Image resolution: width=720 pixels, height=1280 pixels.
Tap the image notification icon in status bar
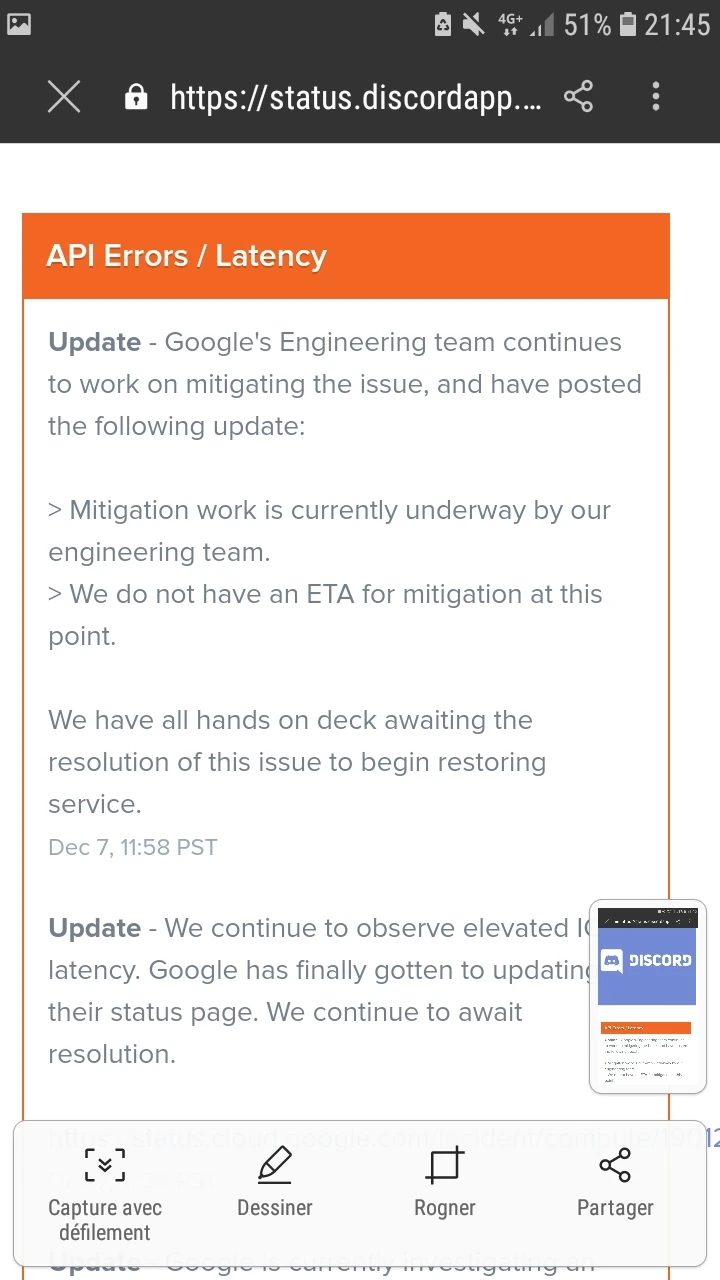click(x=19, y=24)
